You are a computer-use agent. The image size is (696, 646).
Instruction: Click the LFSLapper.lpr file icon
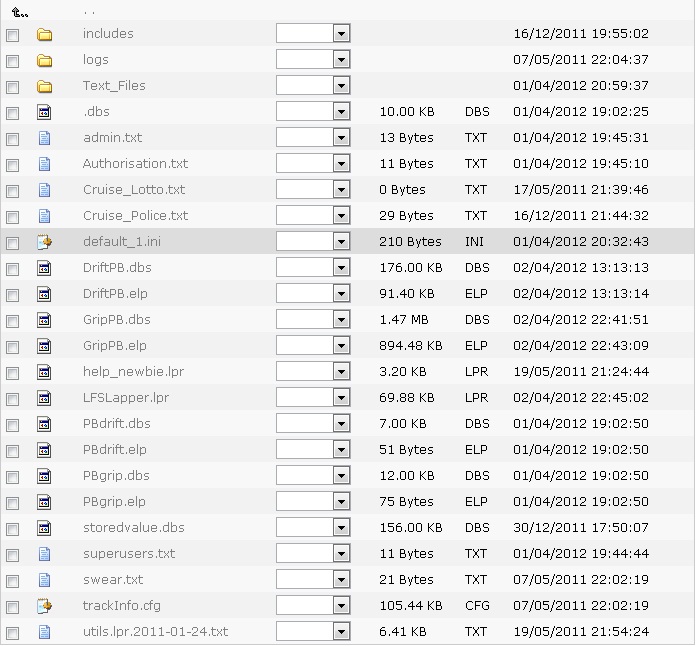(44, 398)
